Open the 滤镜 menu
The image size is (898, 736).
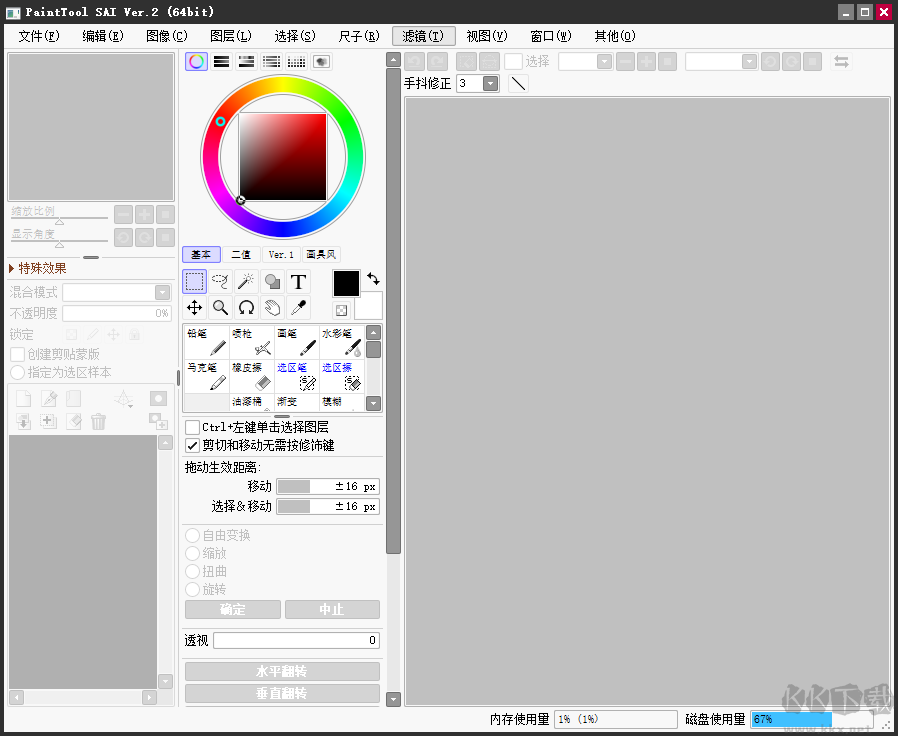tap(423, 36)
